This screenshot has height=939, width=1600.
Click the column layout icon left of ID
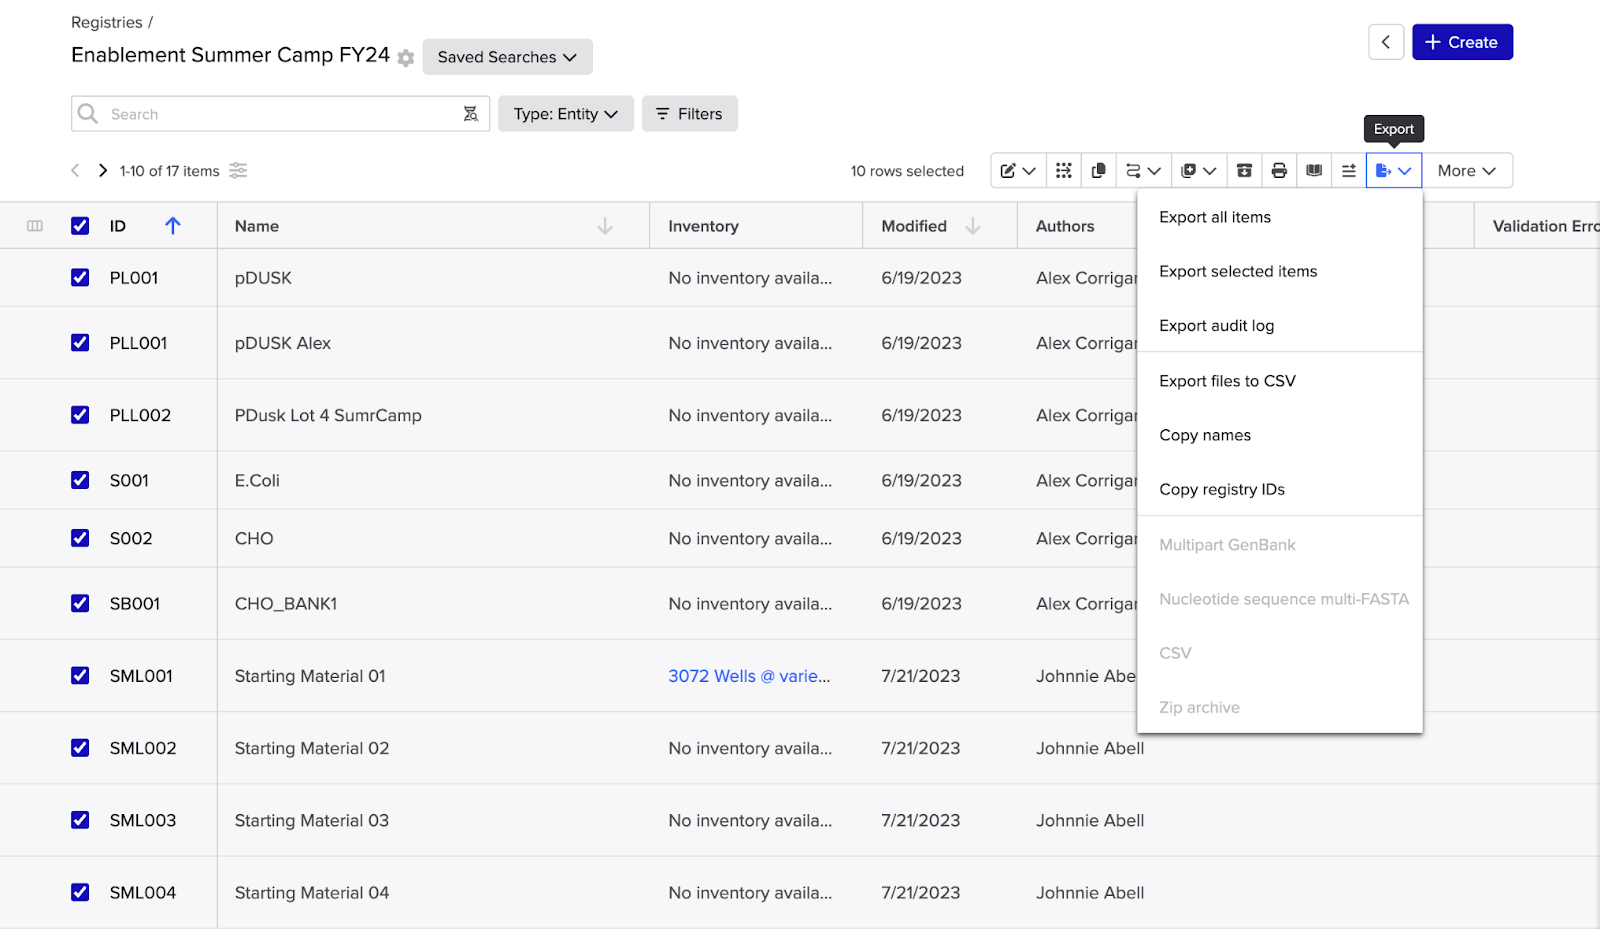coord(35,226)
